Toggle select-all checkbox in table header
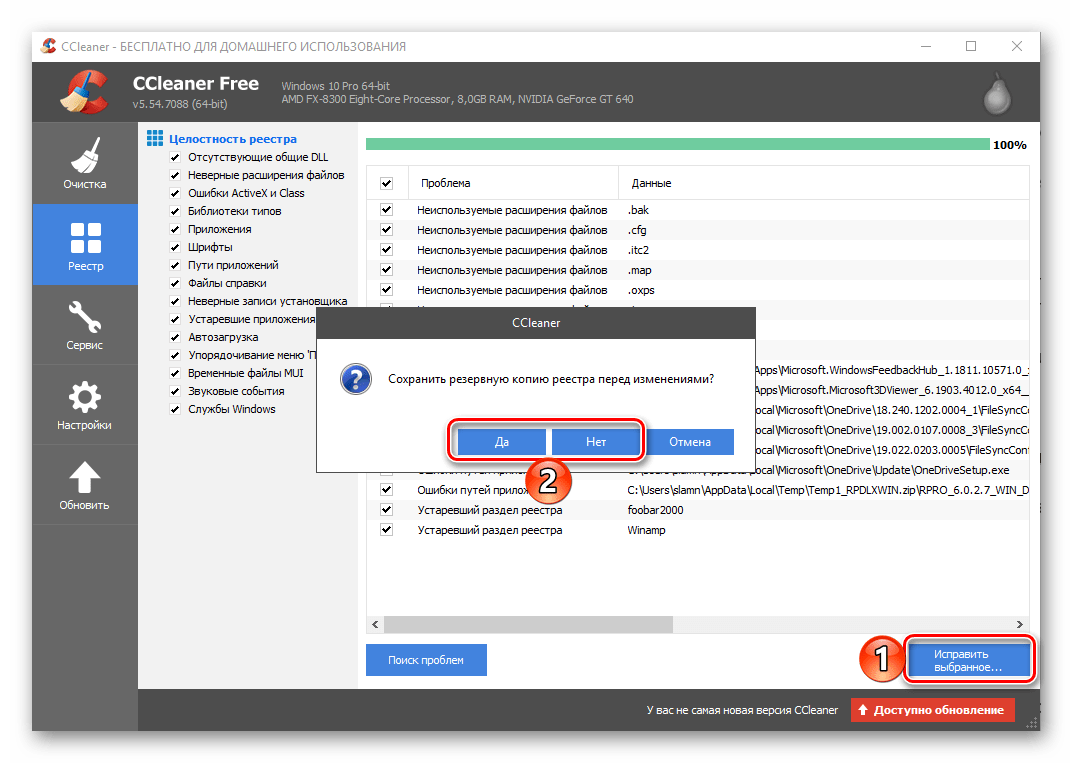1073x763 pixels. pyautogui.click(x=387, y=183)
